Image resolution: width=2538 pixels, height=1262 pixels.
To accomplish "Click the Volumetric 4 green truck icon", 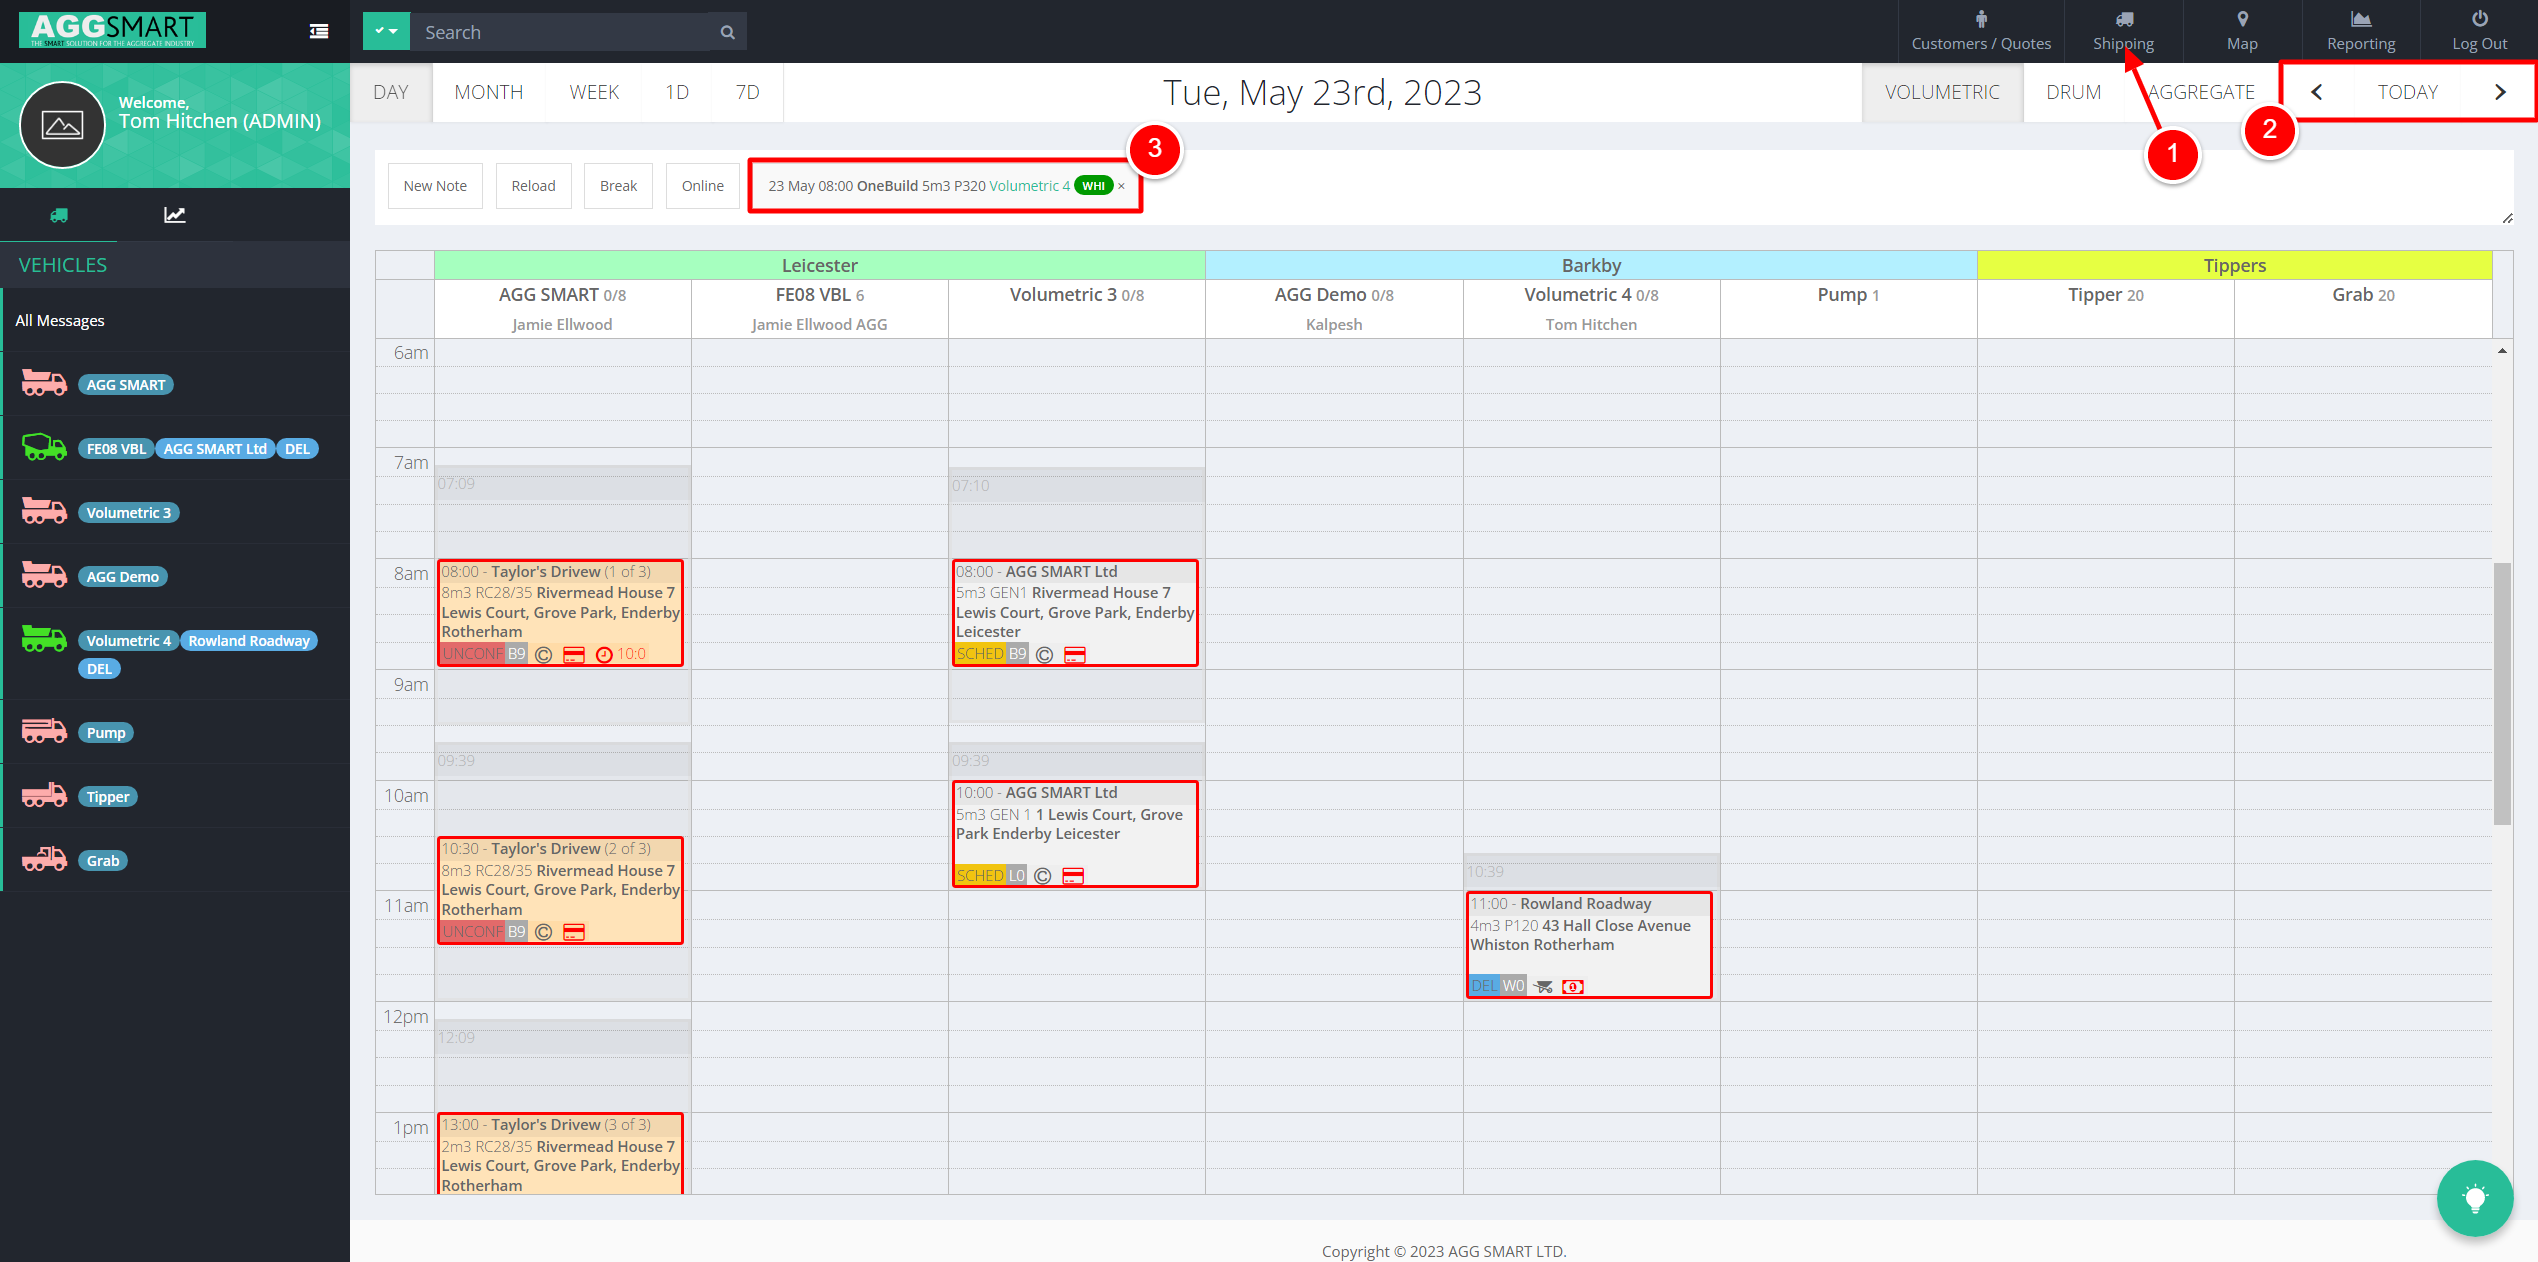I will (44, 639).
